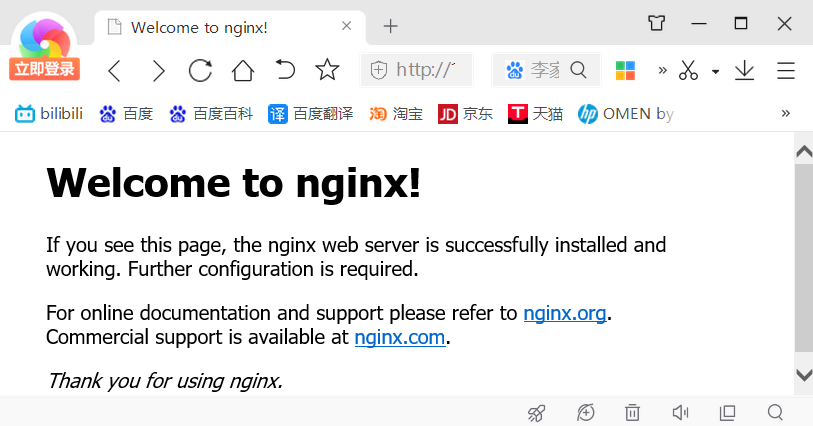Viewport: 813px width, 426px height.
Task: Follow the nginx.org link
Action: [x=565, y=313]
